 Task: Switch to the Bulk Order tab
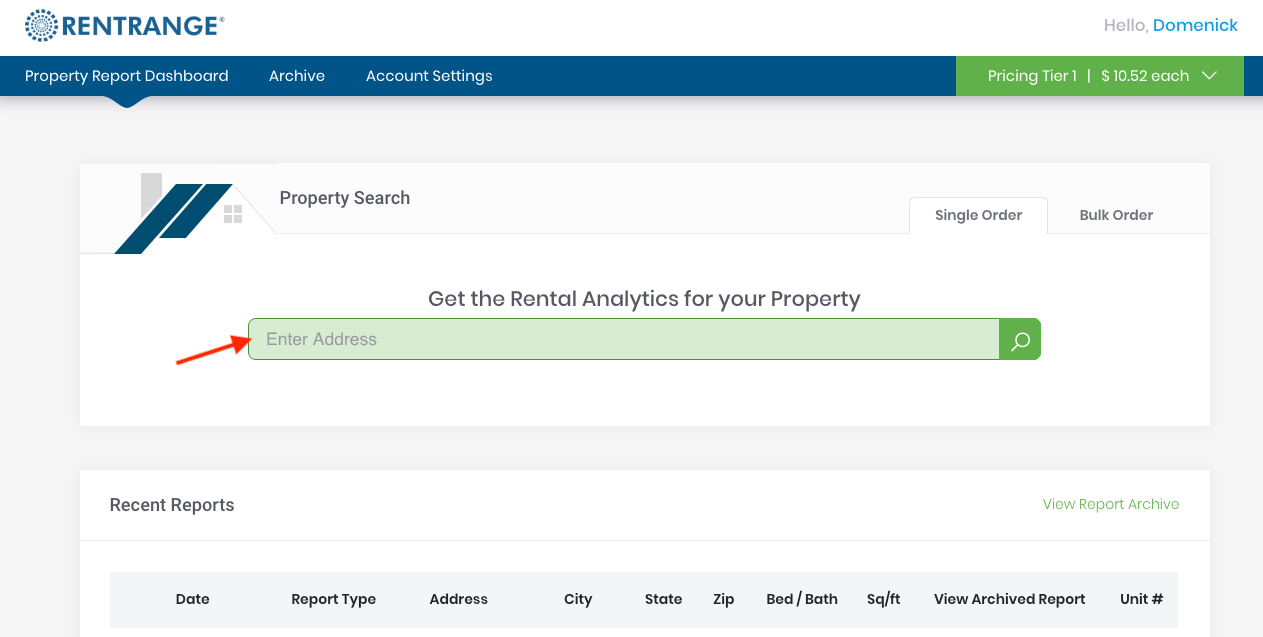click(1116, 215)
